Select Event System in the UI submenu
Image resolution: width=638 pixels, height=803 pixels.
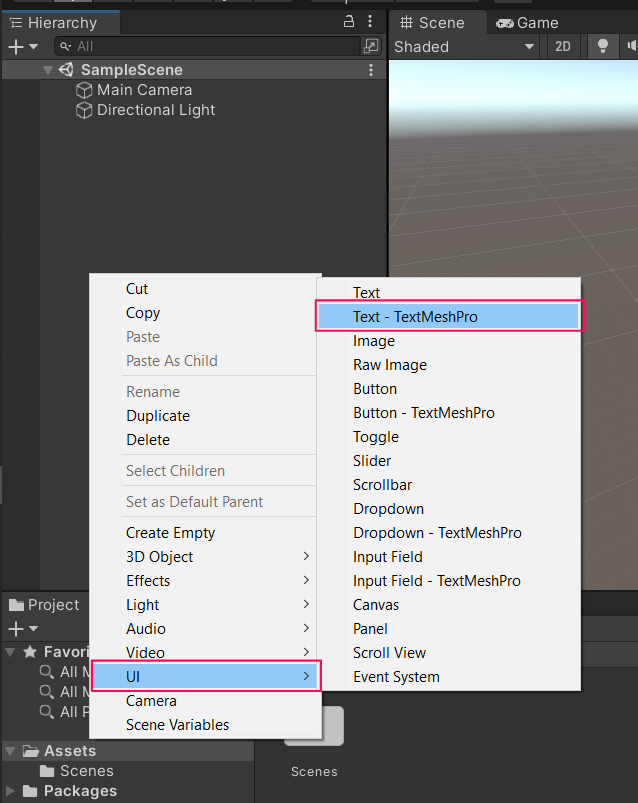click(449, 677)
